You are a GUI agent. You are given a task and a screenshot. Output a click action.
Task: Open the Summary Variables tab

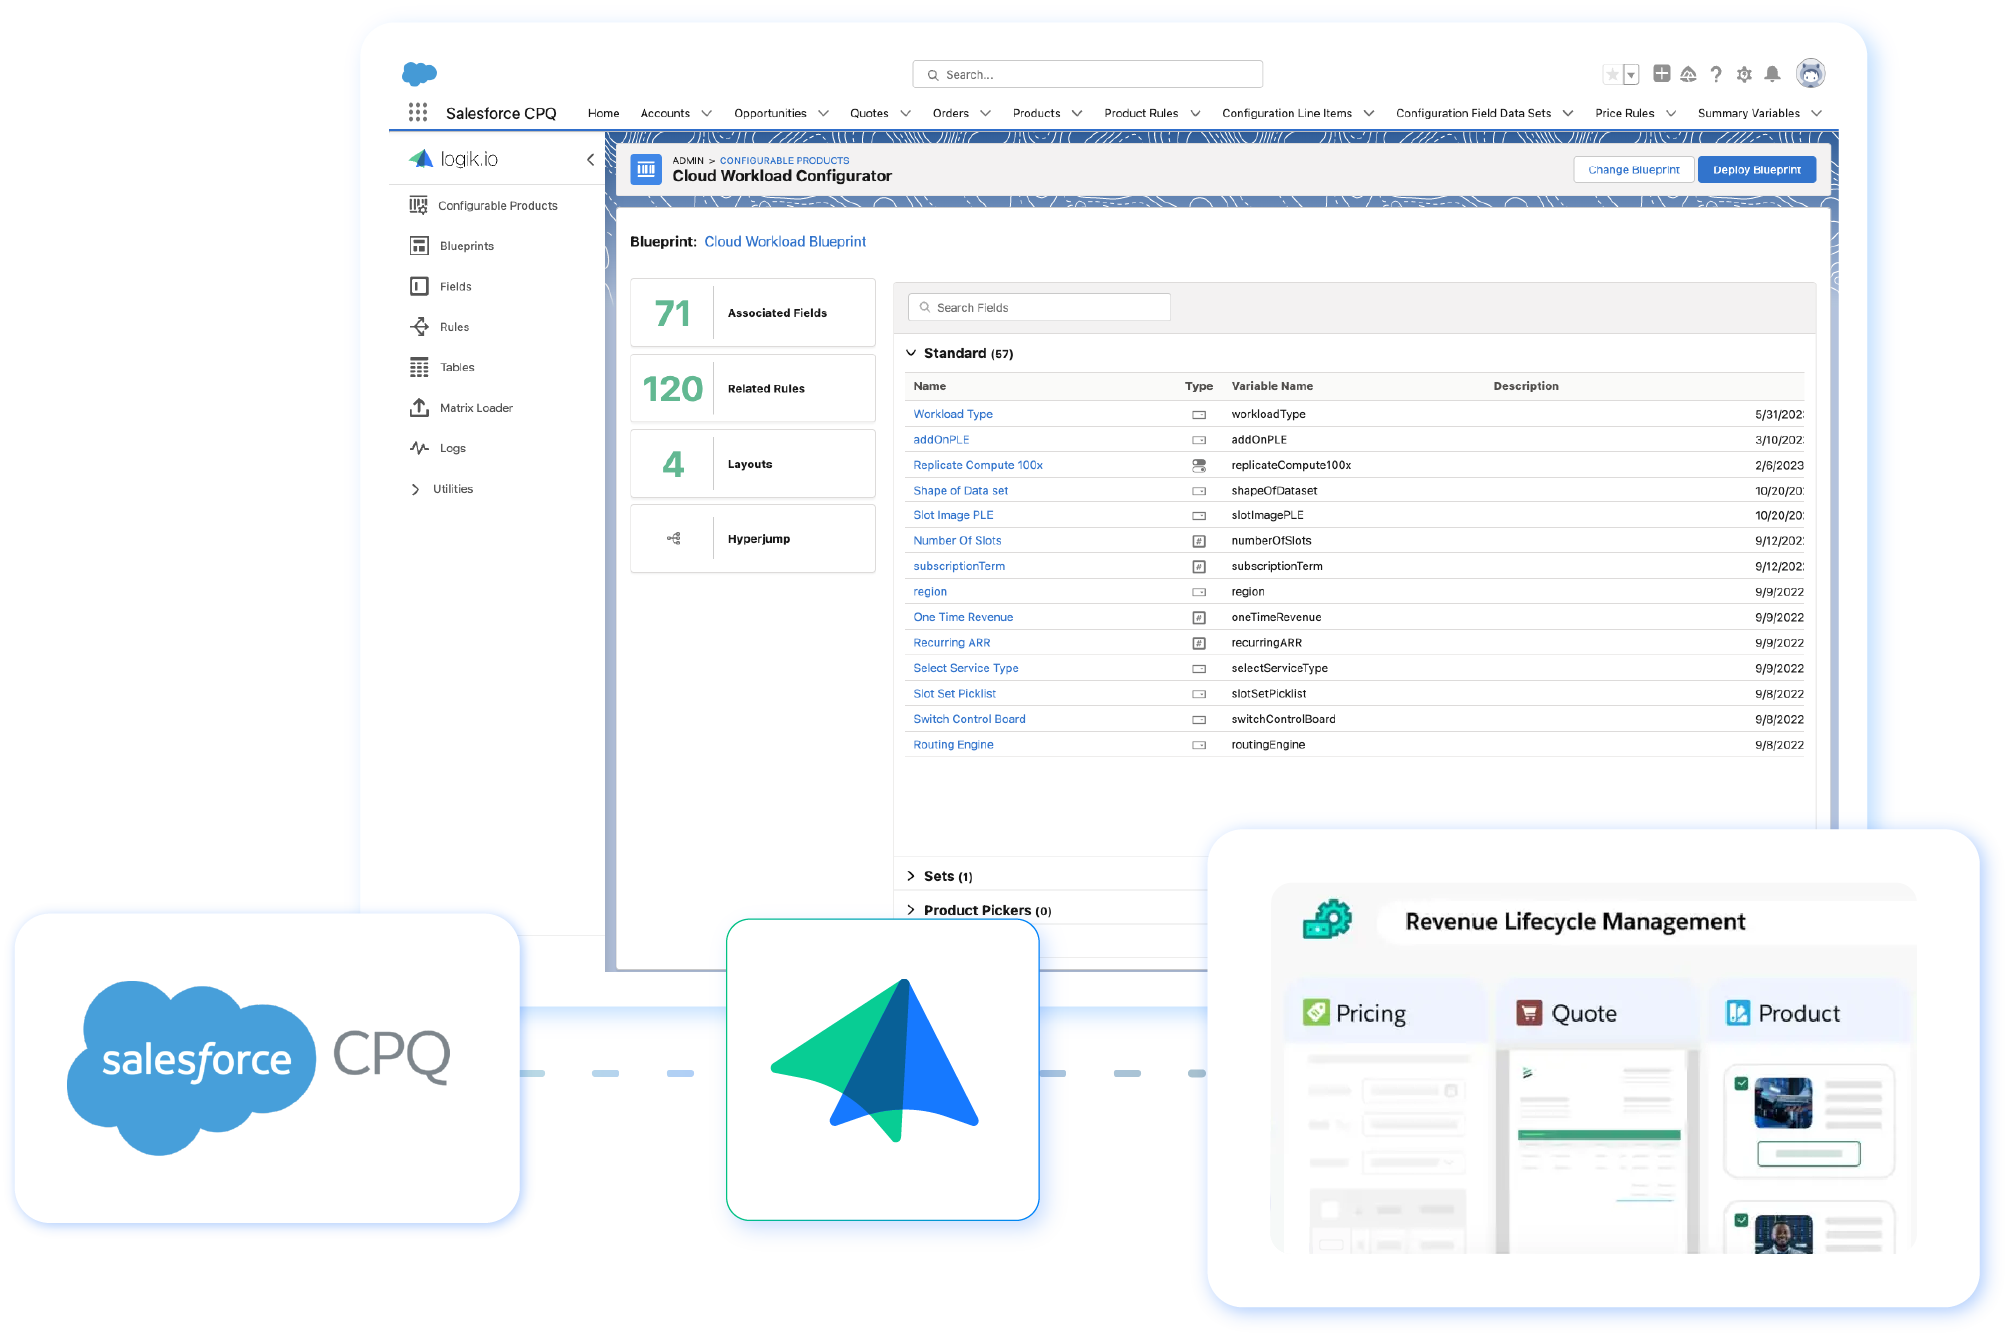(1748, 113)
